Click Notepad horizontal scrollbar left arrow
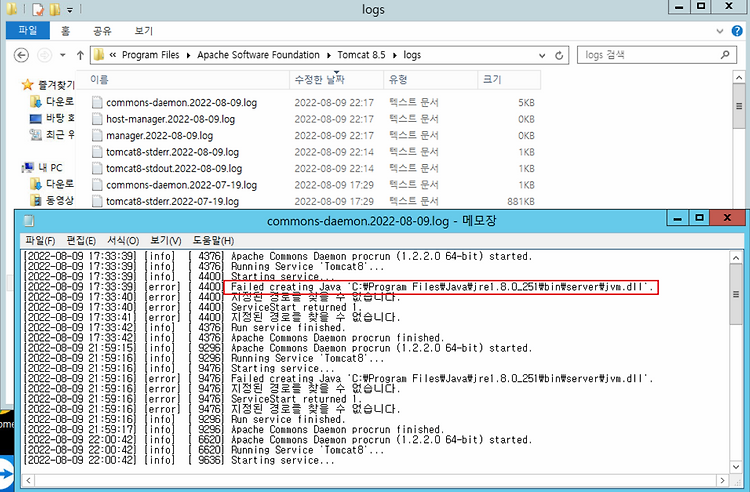This screenshot has height=492, width=750. 29,480
